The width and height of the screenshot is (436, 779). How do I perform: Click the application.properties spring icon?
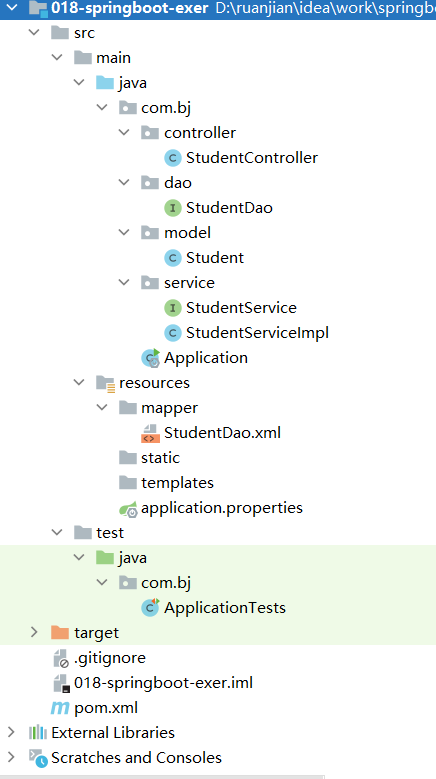[x=128, y=509]
